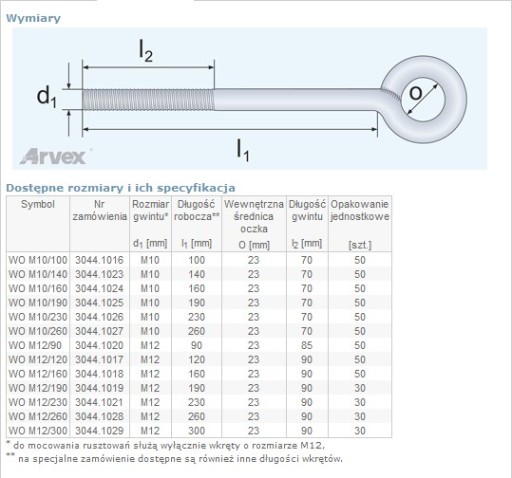Select symbol cell WO M12/260

pyautogui.click(x=38, y=417)
